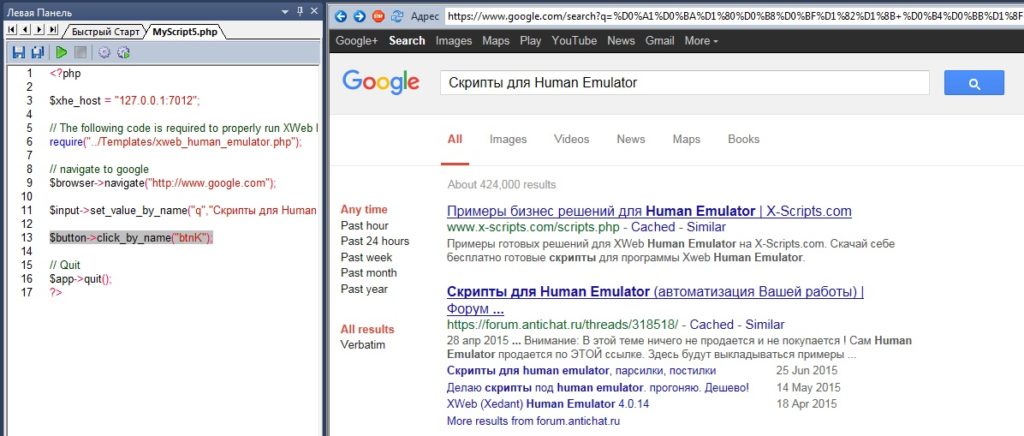The image size is (1024, 436).
Task: Open Левая Панель dropdown arrow
Action: pyautogui.click(x=285, y=12)
